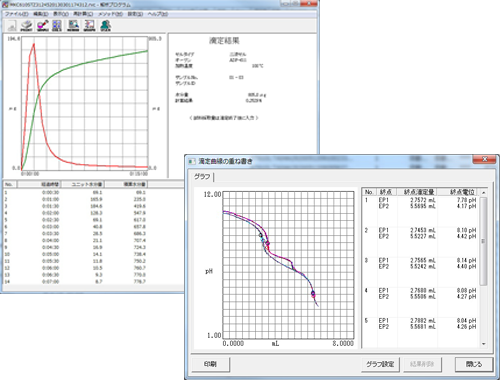
Task: Click the No. column header in endpoint list
Action: 369,192
